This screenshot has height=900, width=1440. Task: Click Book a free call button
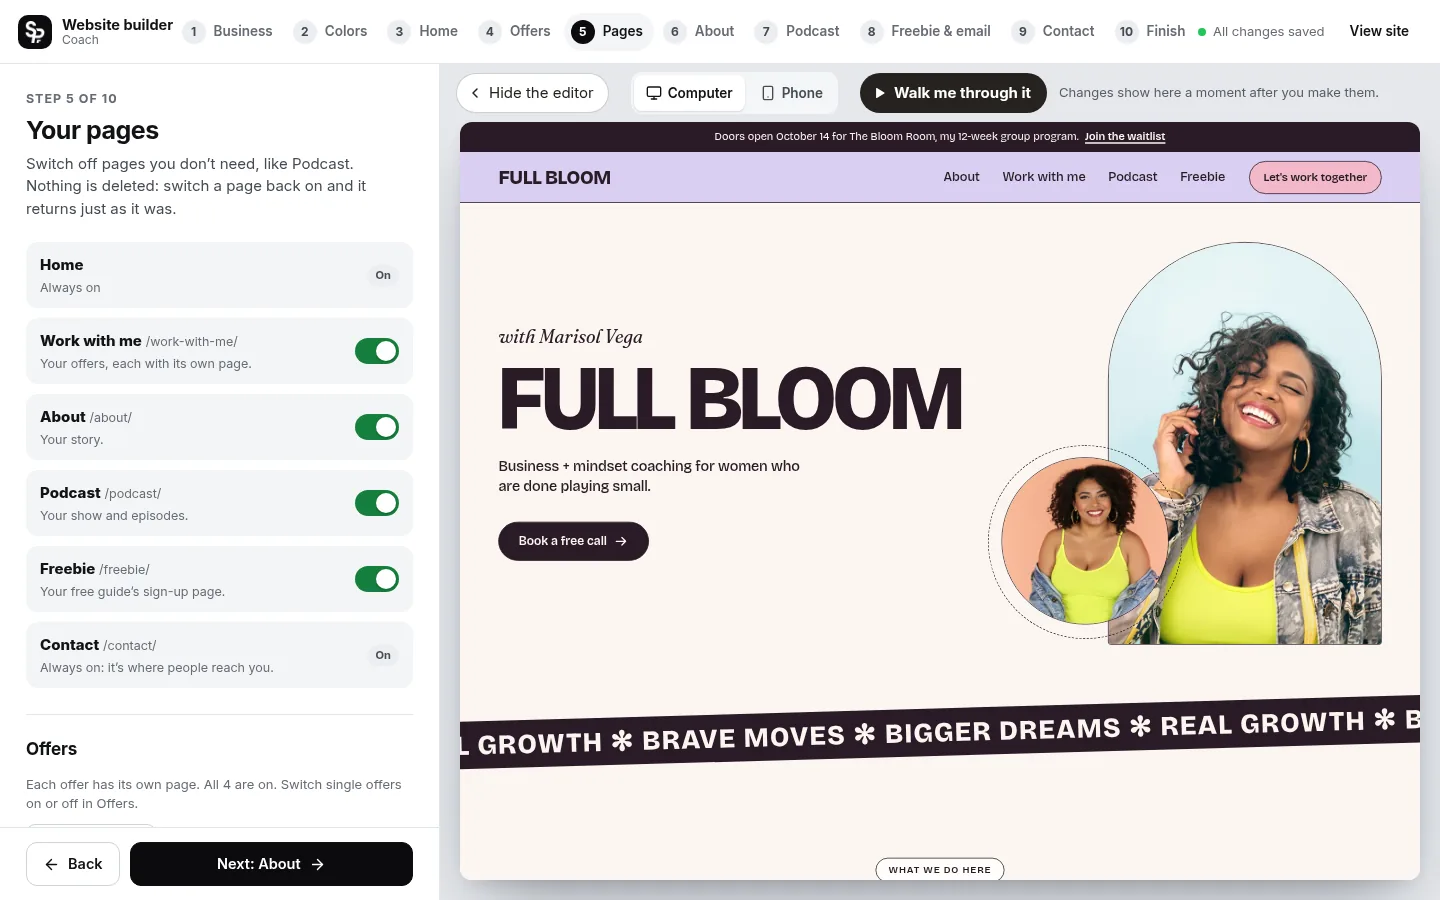[x=573, y=541]
